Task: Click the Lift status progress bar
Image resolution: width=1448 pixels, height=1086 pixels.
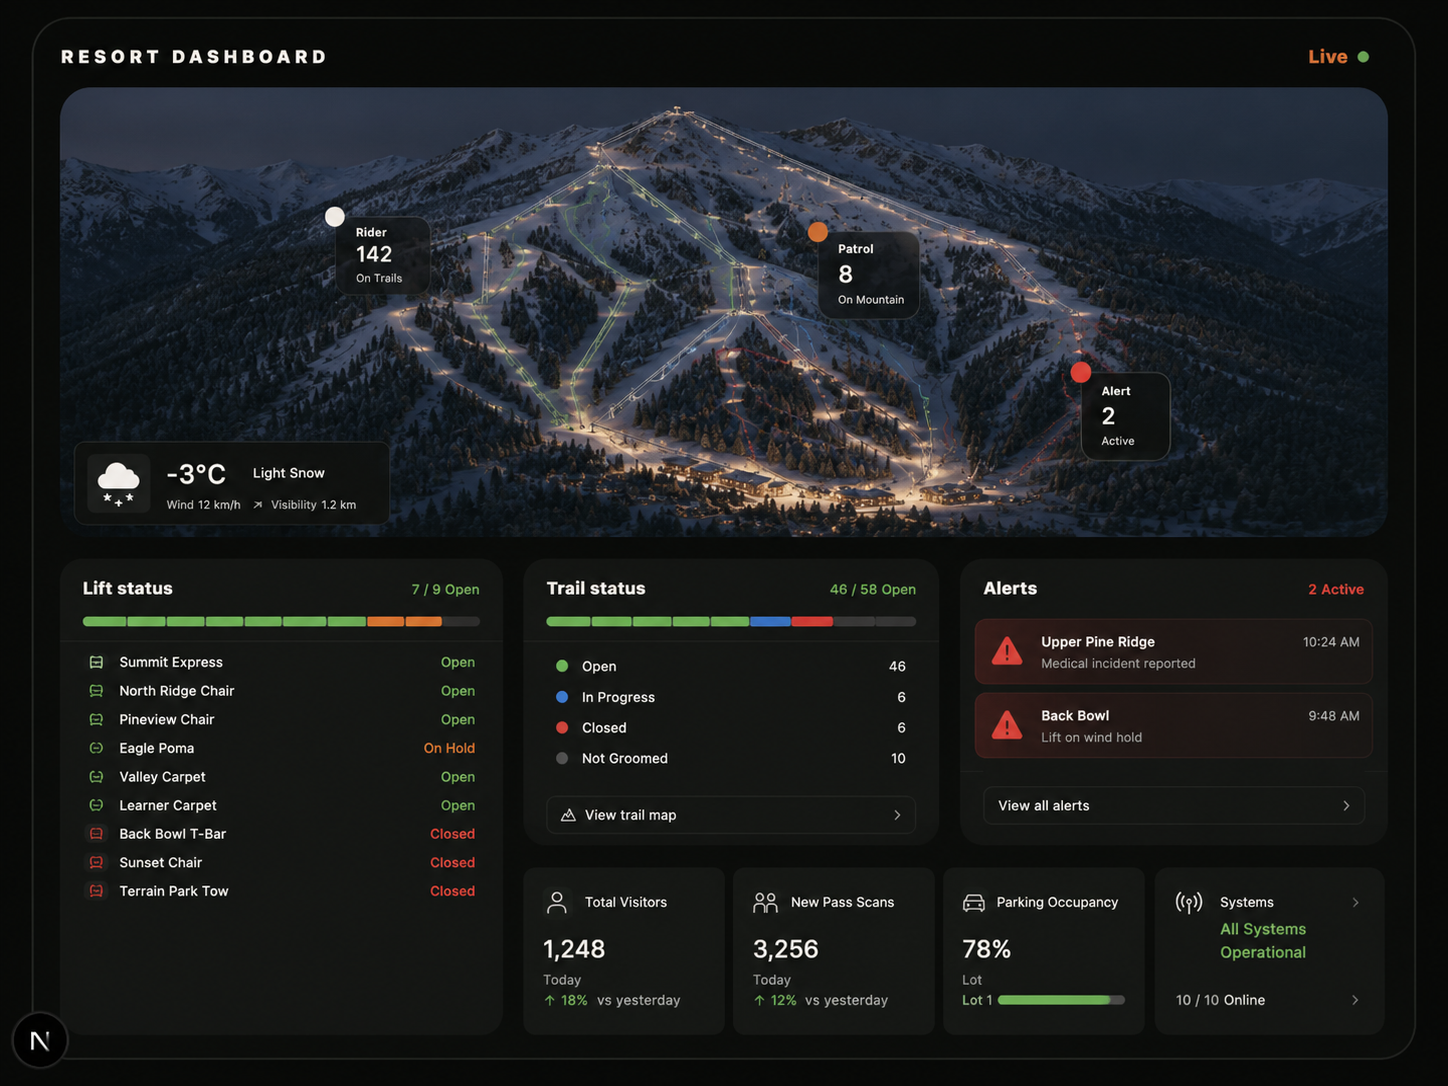Action: [281, 622]
